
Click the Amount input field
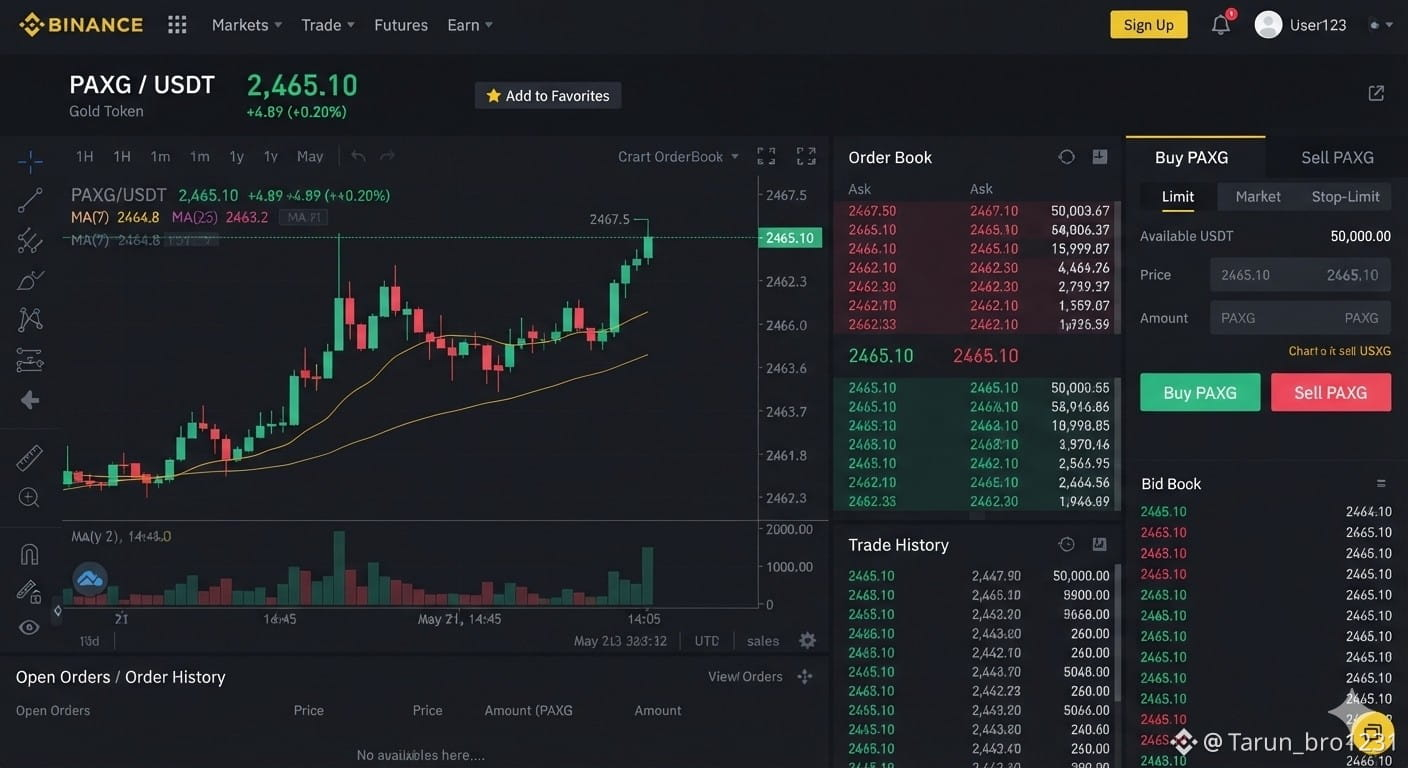[x=1300, y=318]
